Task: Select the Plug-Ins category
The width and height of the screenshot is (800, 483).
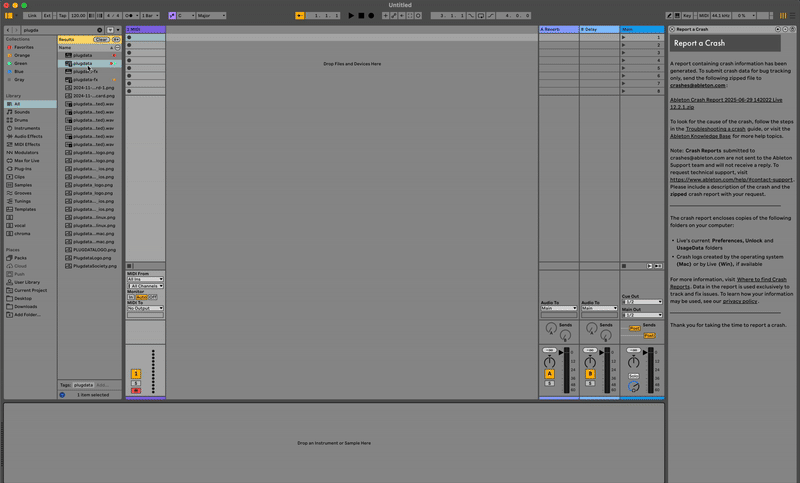Action: click(x=23, y=169)
